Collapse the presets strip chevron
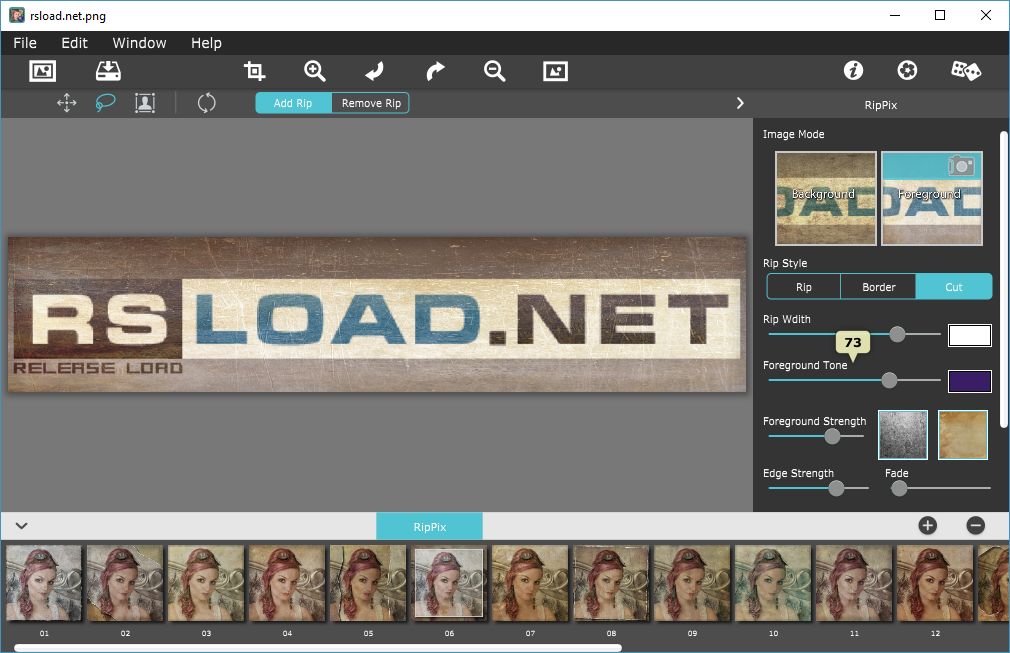Viewport: 1010px width, 653px height. click(21, 526)
